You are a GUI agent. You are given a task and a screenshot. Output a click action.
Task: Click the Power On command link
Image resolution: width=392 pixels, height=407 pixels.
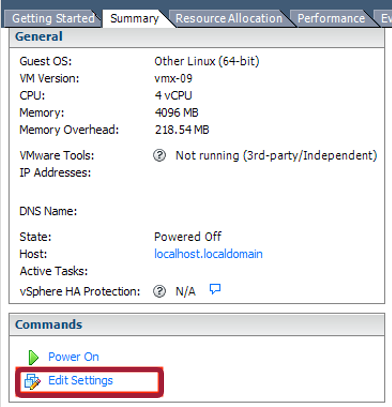pyautogui.click(x=73, y=357)
